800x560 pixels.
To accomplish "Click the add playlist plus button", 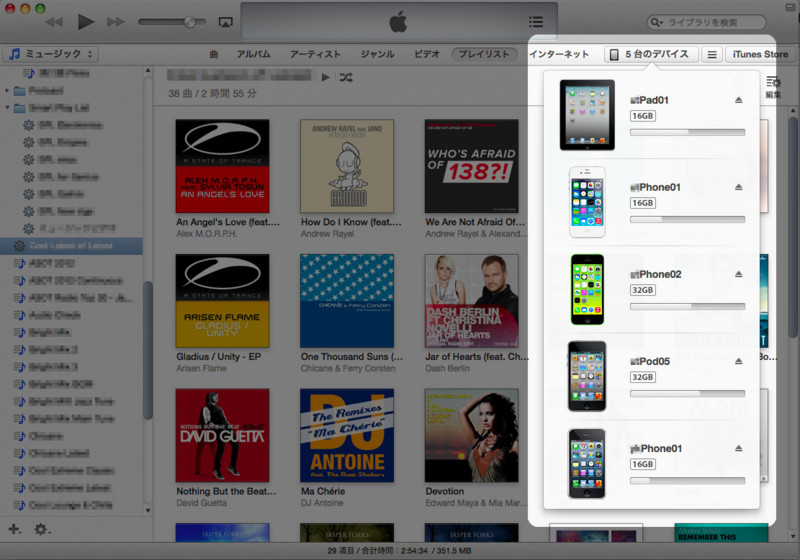I will tap(15, 529).
